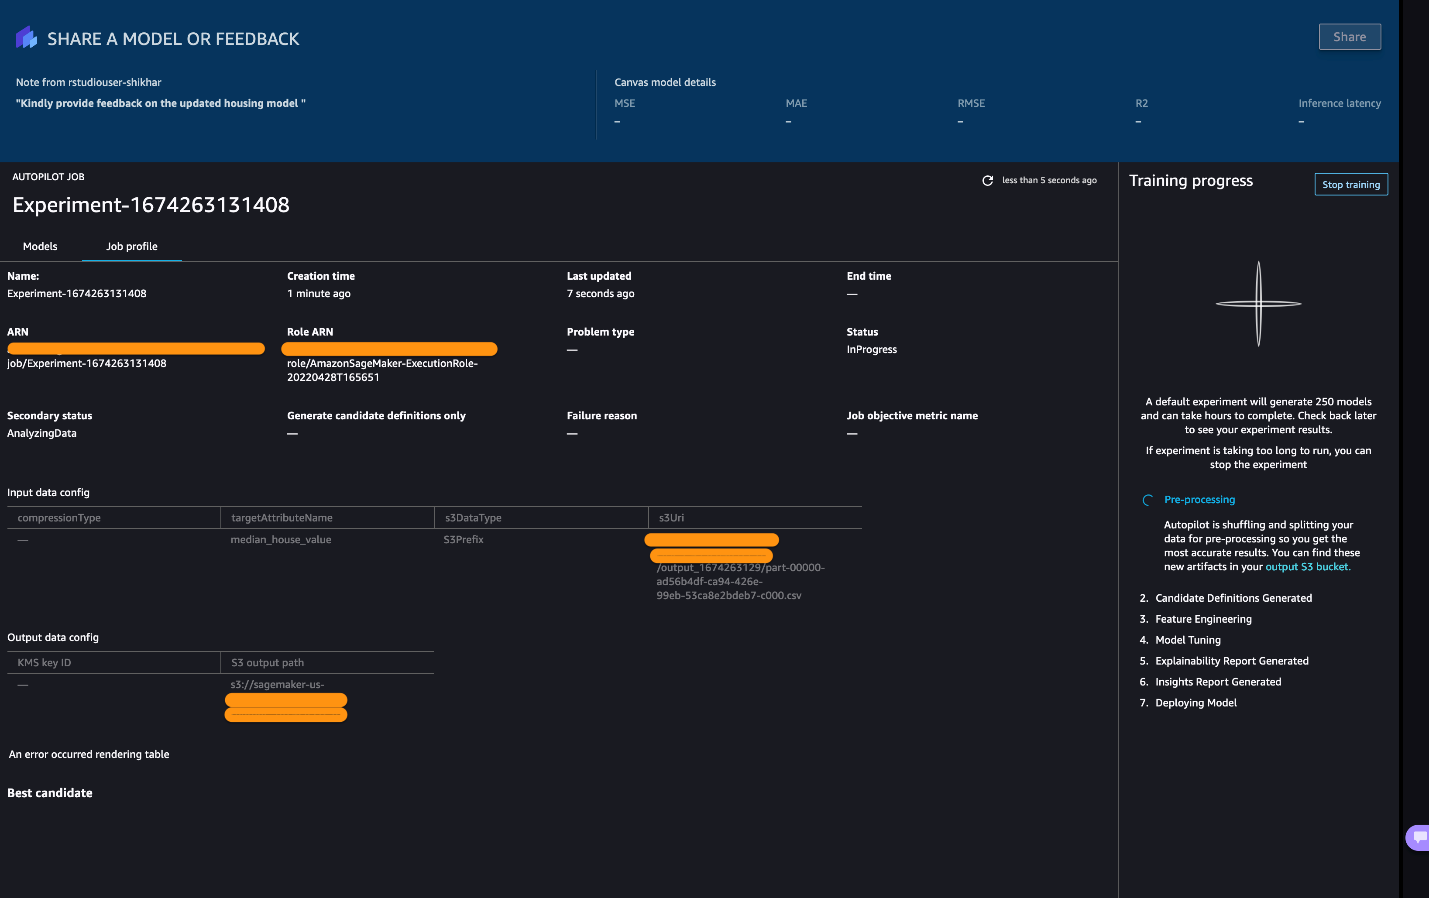
Task: Click the AnalyzingData secondary status value
Action: [42, 434]
